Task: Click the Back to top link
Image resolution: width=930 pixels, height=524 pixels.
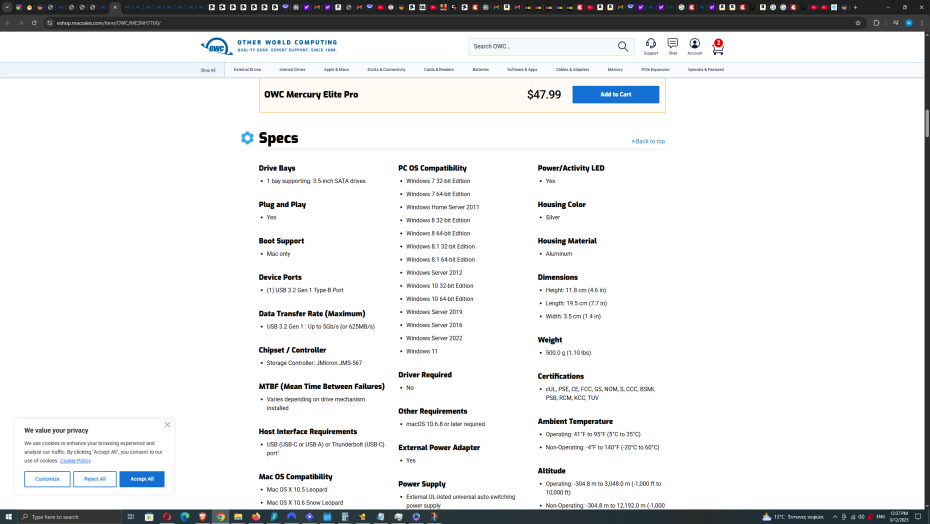Action: tap(648, 141)
